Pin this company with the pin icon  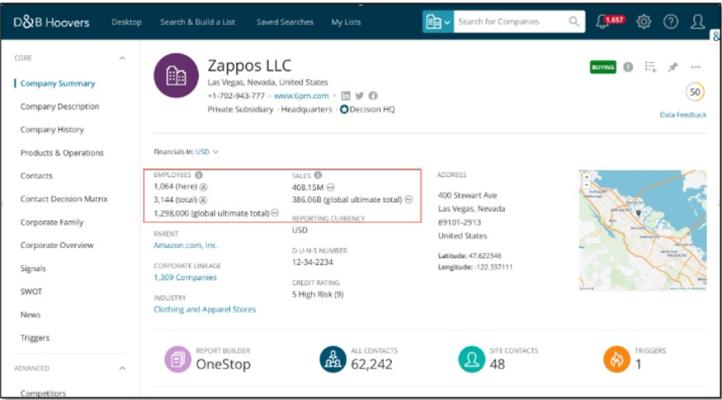click(673, 67)
